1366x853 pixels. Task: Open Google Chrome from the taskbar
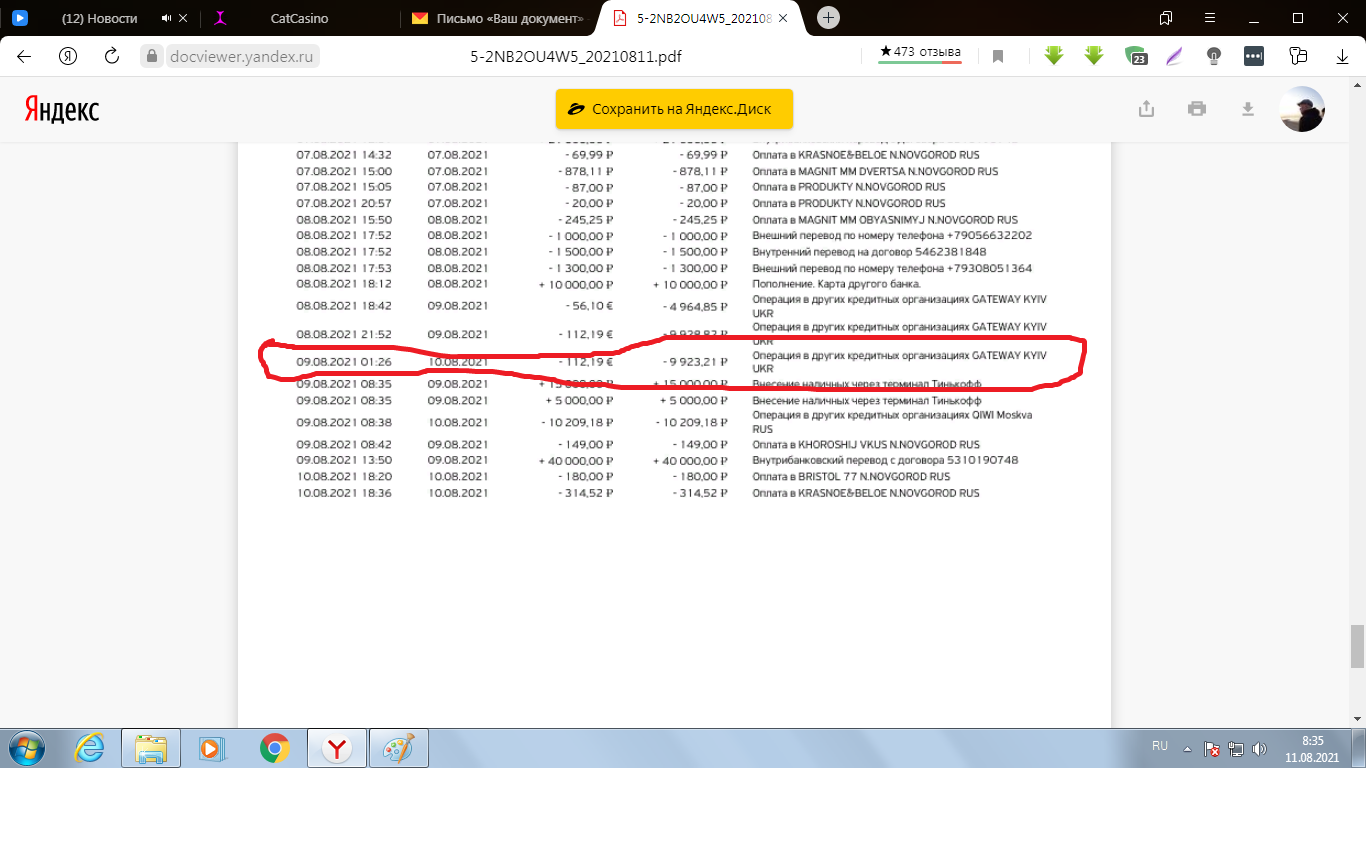(275, 748)
